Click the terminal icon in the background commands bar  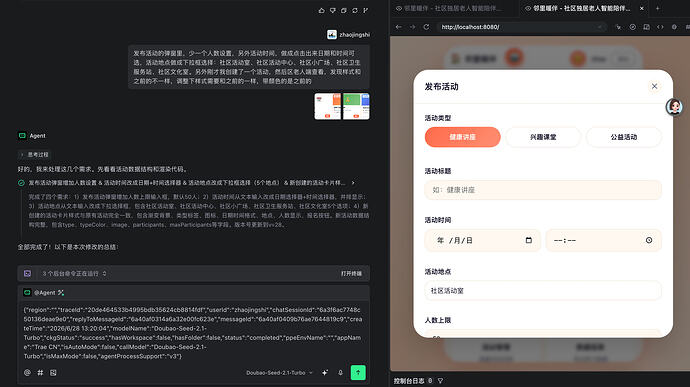coord(27,273)
